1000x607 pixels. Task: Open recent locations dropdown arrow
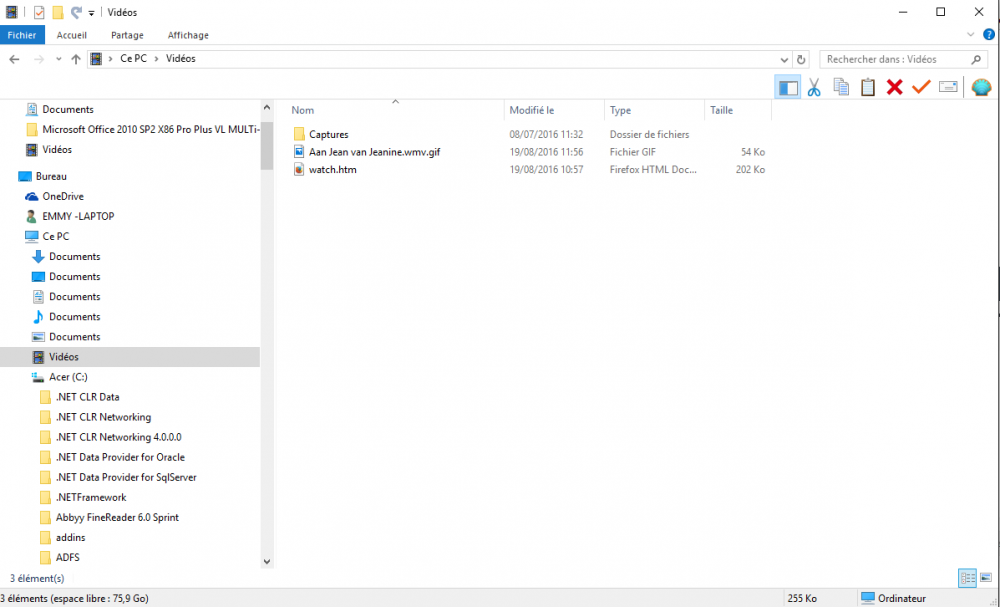point(59,59)
